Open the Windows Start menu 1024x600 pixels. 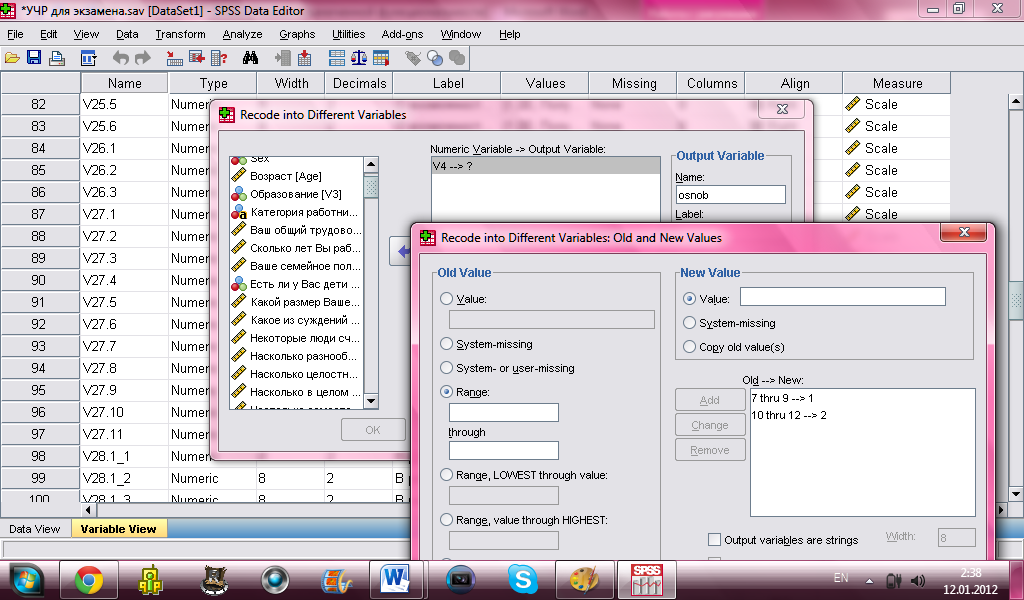click(x=26, y=580)
